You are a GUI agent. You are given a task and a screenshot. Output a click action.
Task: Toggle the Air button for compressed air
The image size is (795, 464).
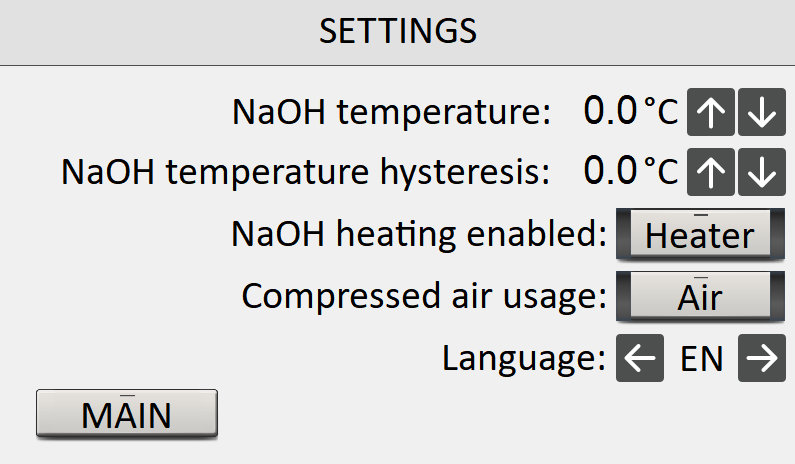[x=699, y=296]
